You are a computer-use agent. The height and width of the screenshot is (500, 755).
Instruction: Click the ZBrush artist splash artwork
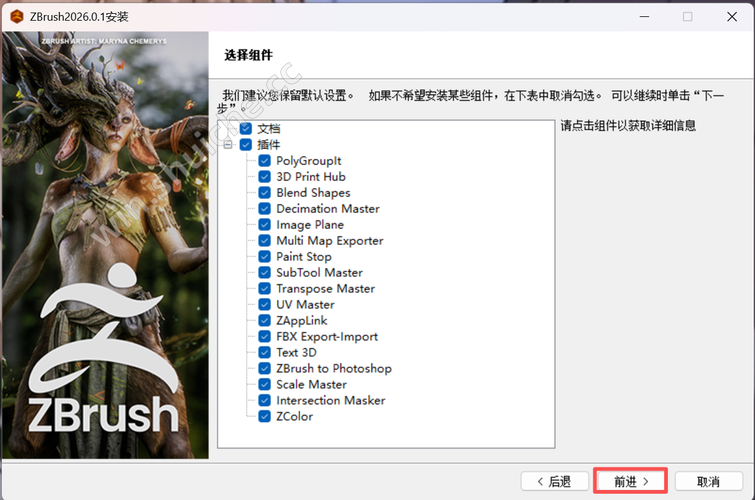[105, 245]
